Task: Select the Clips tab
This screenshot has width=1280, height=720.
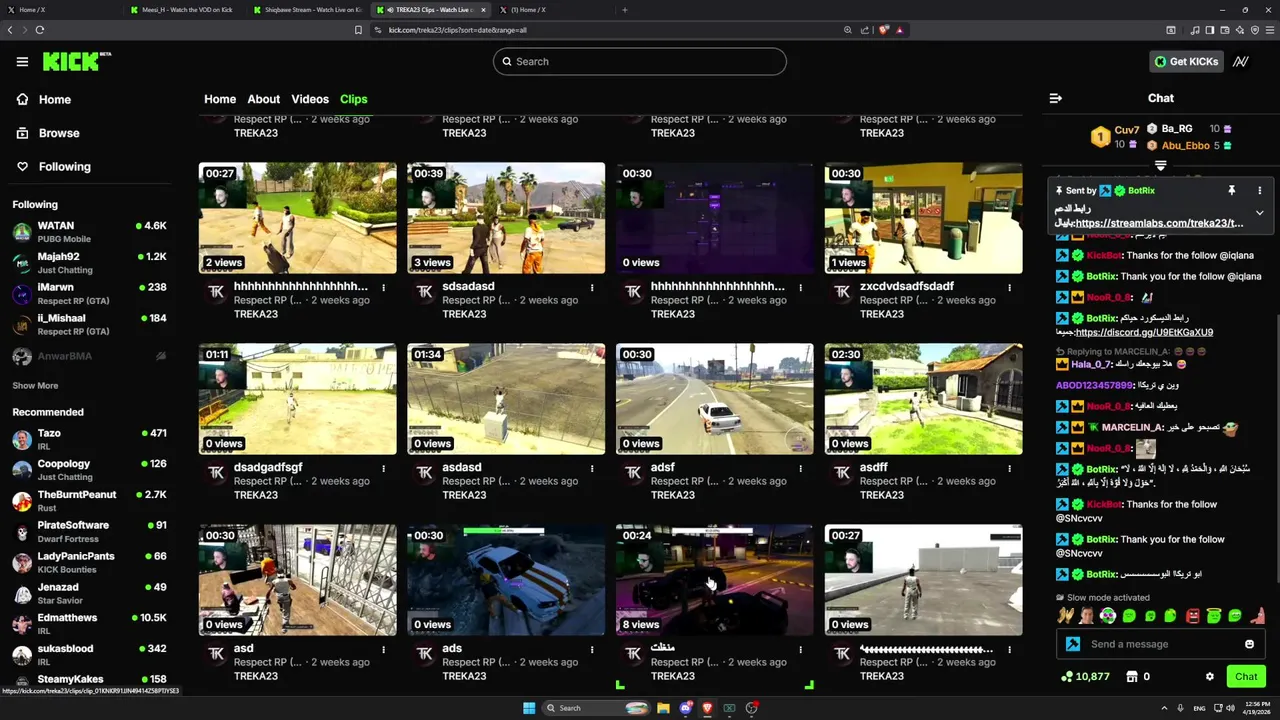Action: tap(354, 99)
